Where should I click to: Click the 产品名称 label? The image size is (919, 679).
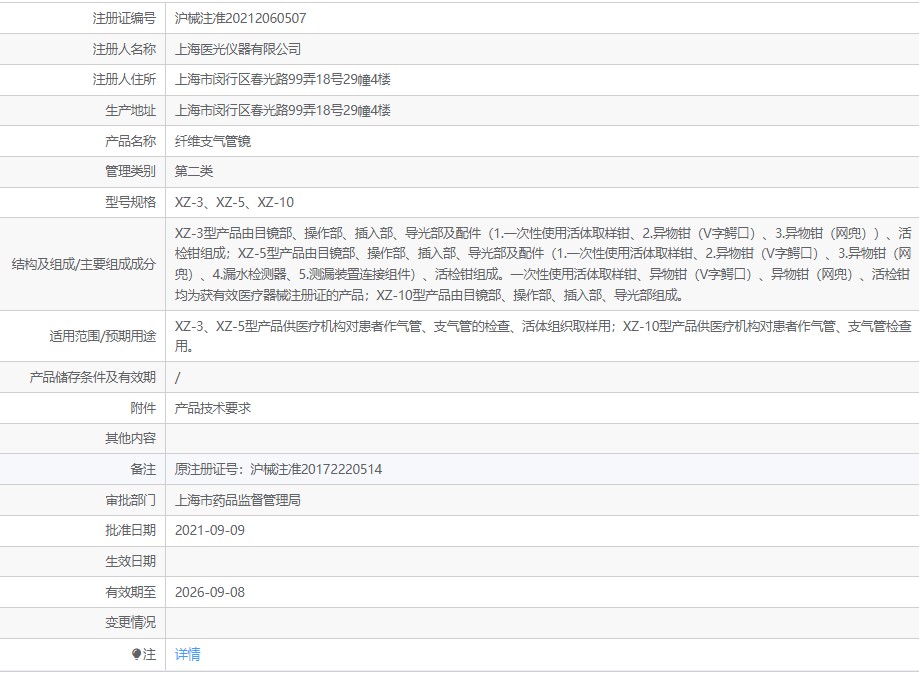point(131,141)
